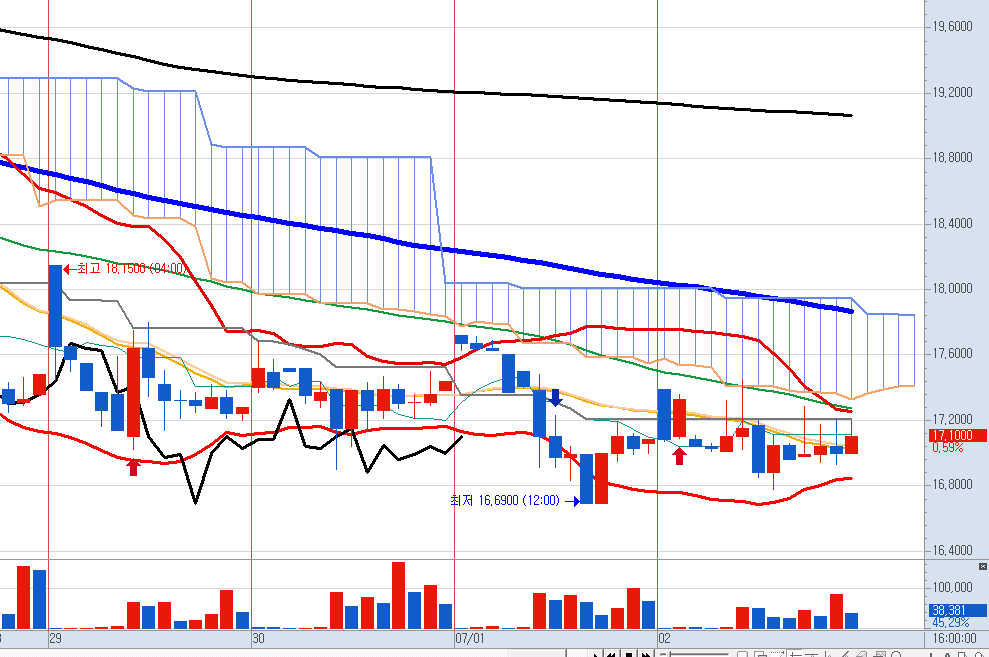Select the 최고 18,1500 (04:00) high annotation
The height and width of the screenshot is (657, 989).
point(126,269)
